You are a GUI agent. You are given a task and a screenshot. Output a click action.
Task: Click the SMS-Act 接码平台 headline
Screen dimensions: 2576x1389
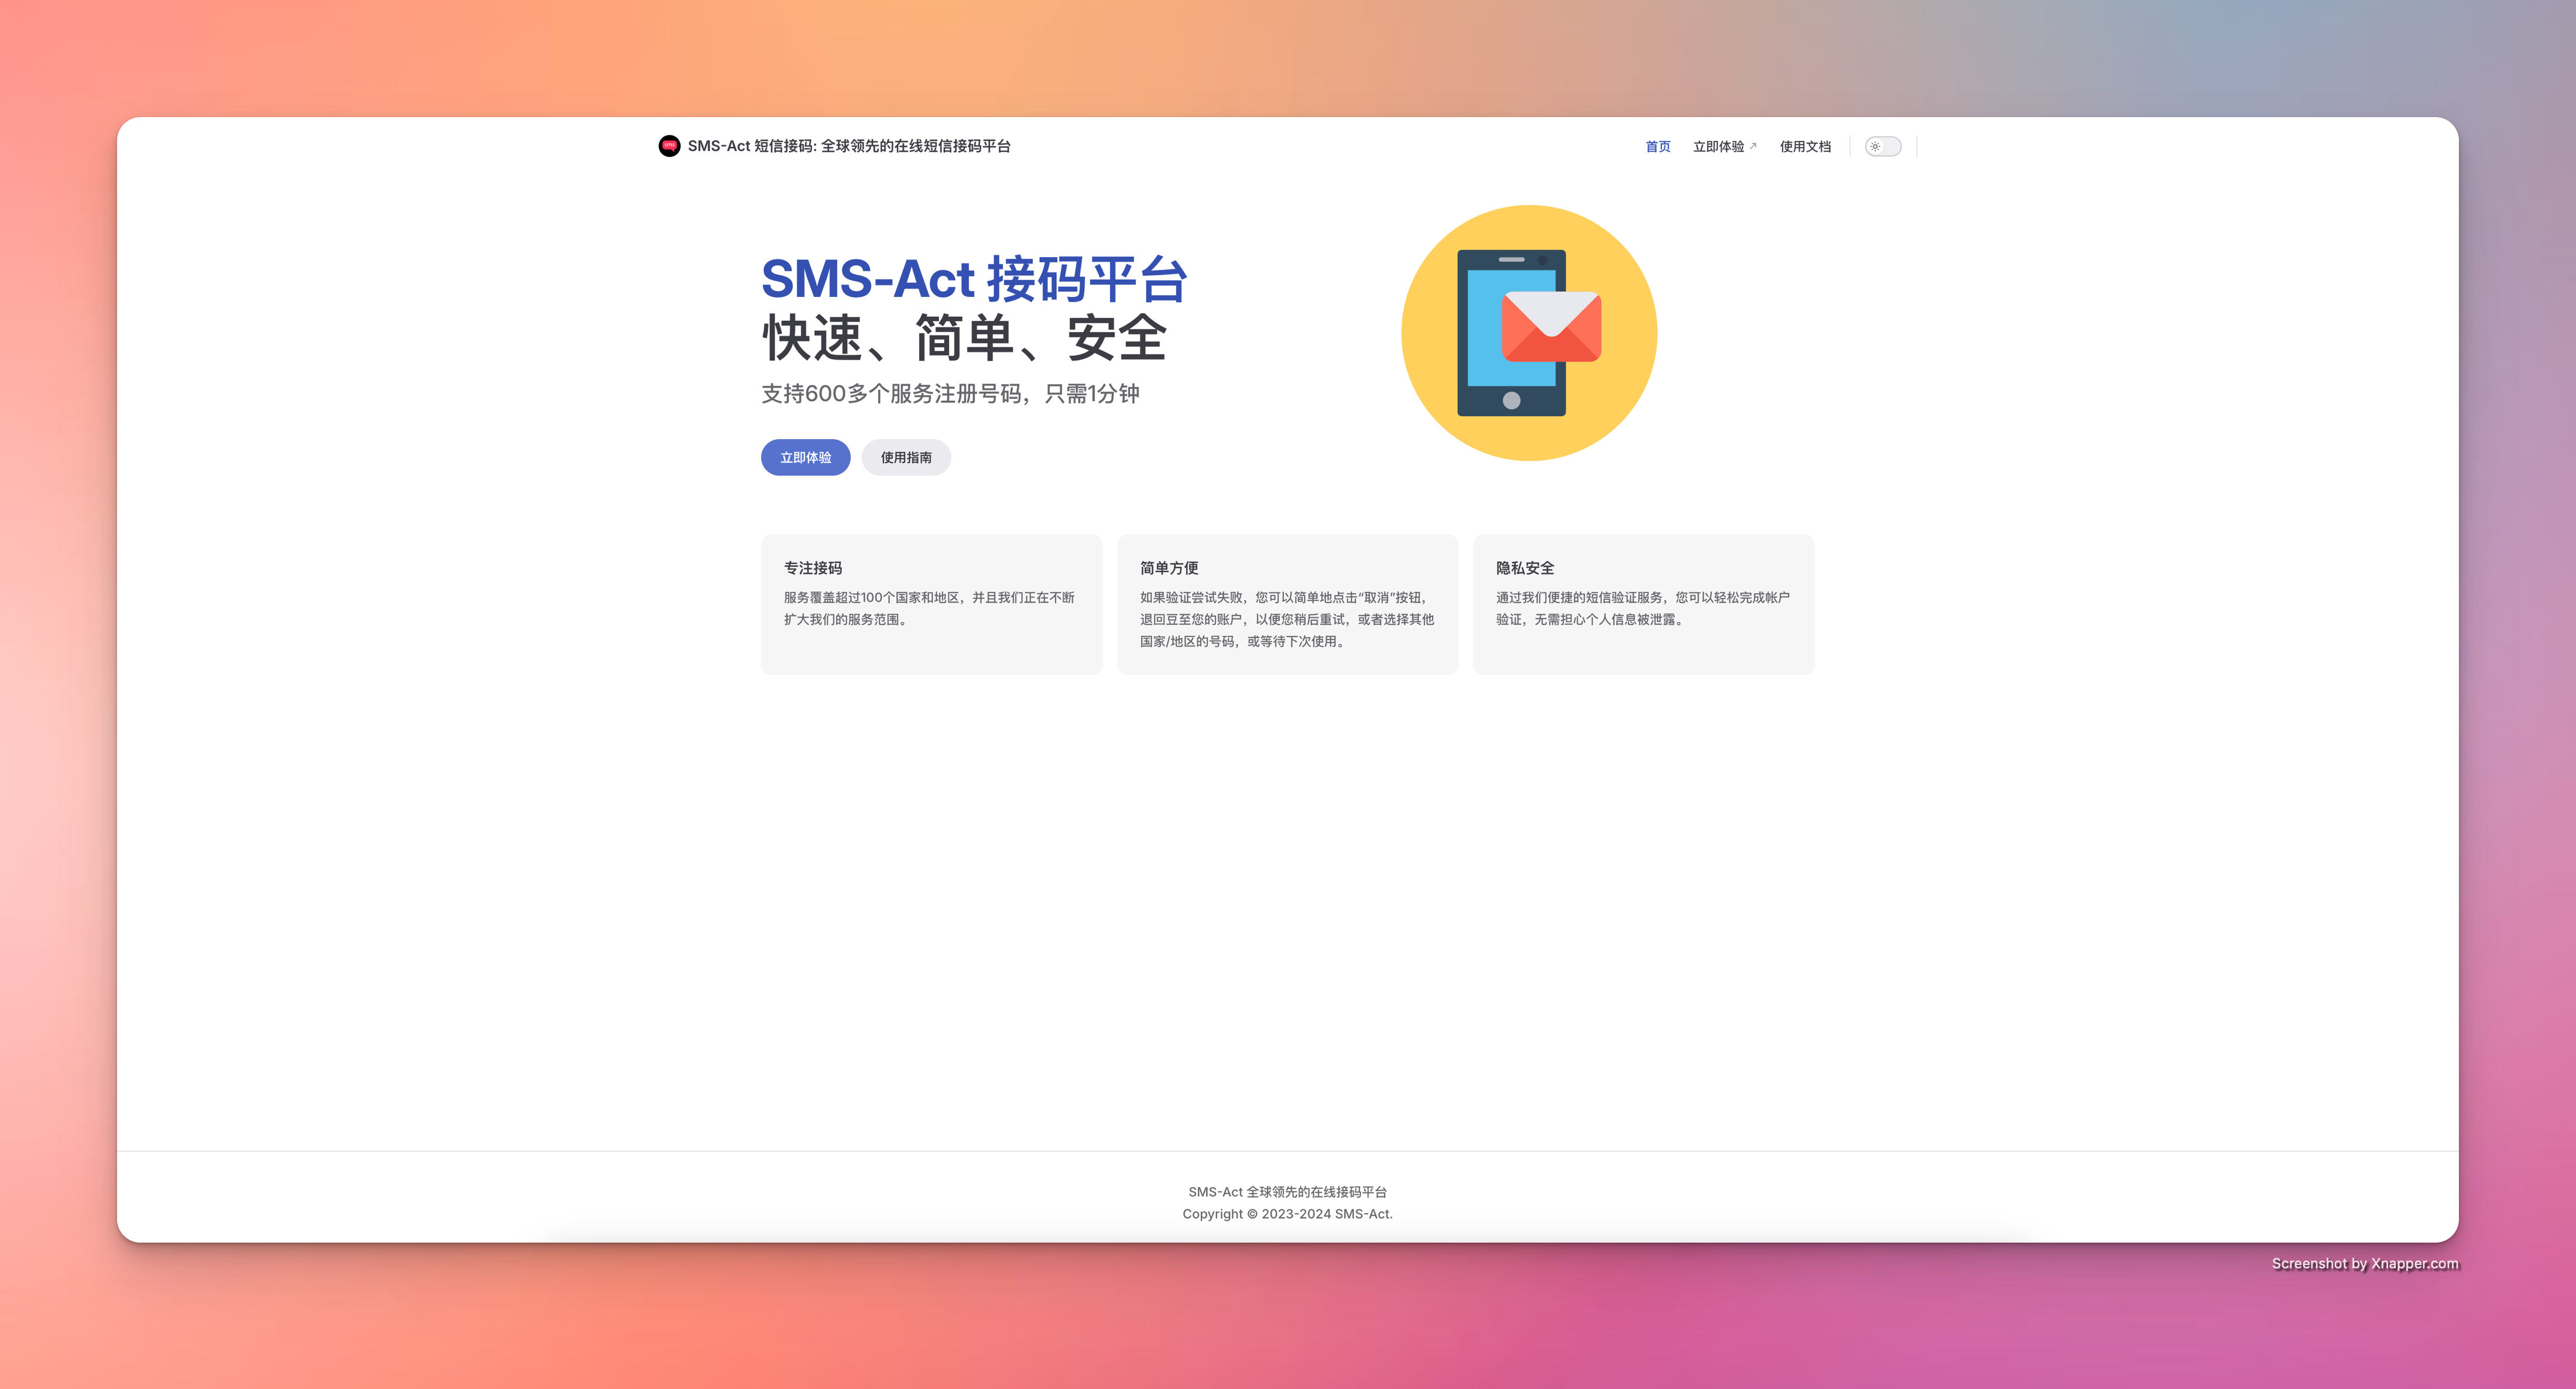click(975, 279)
